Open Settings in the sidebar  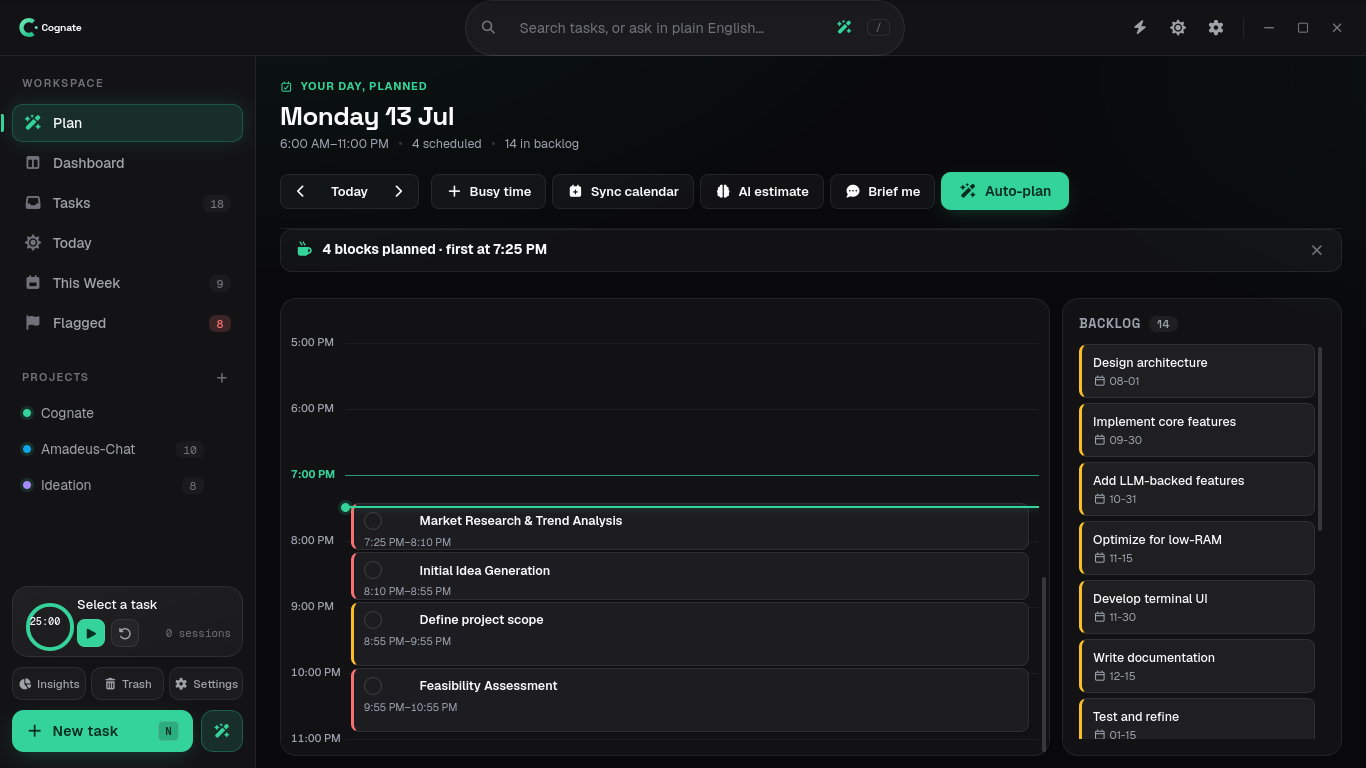(206, 684)
